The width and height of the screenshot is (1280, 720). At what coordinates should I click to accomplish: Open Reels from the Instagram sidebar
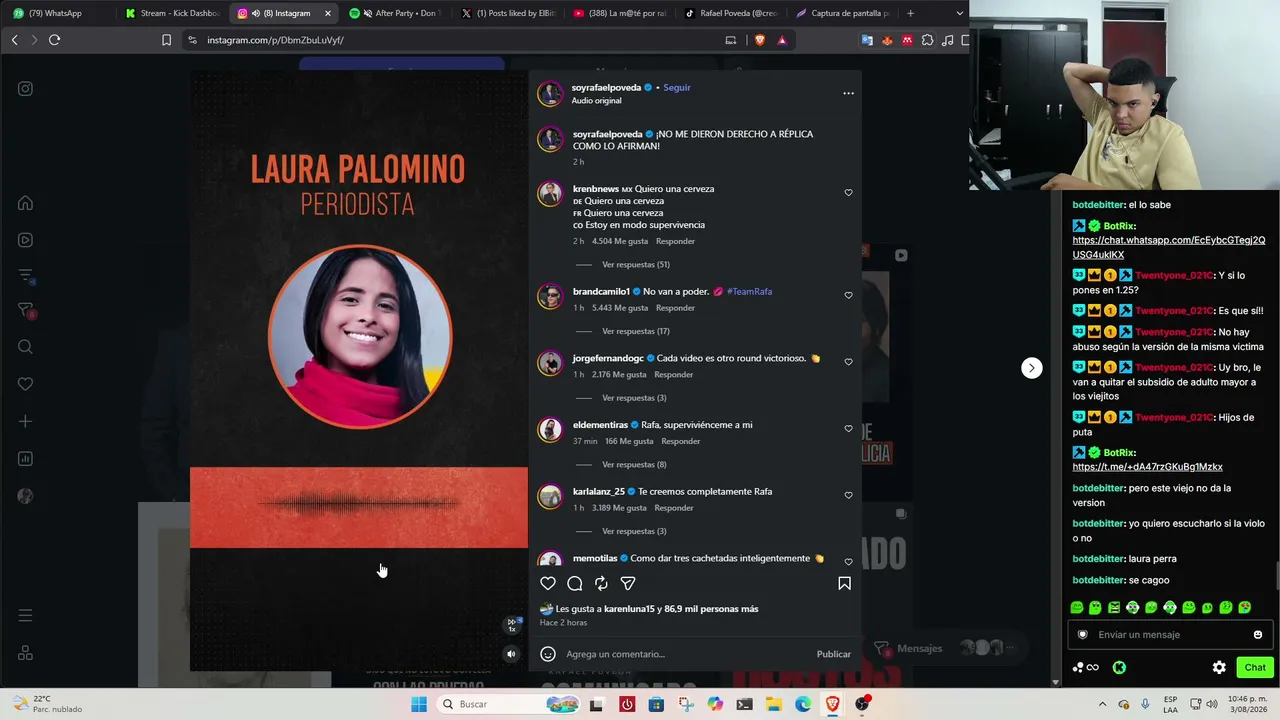tap(26, 240)
